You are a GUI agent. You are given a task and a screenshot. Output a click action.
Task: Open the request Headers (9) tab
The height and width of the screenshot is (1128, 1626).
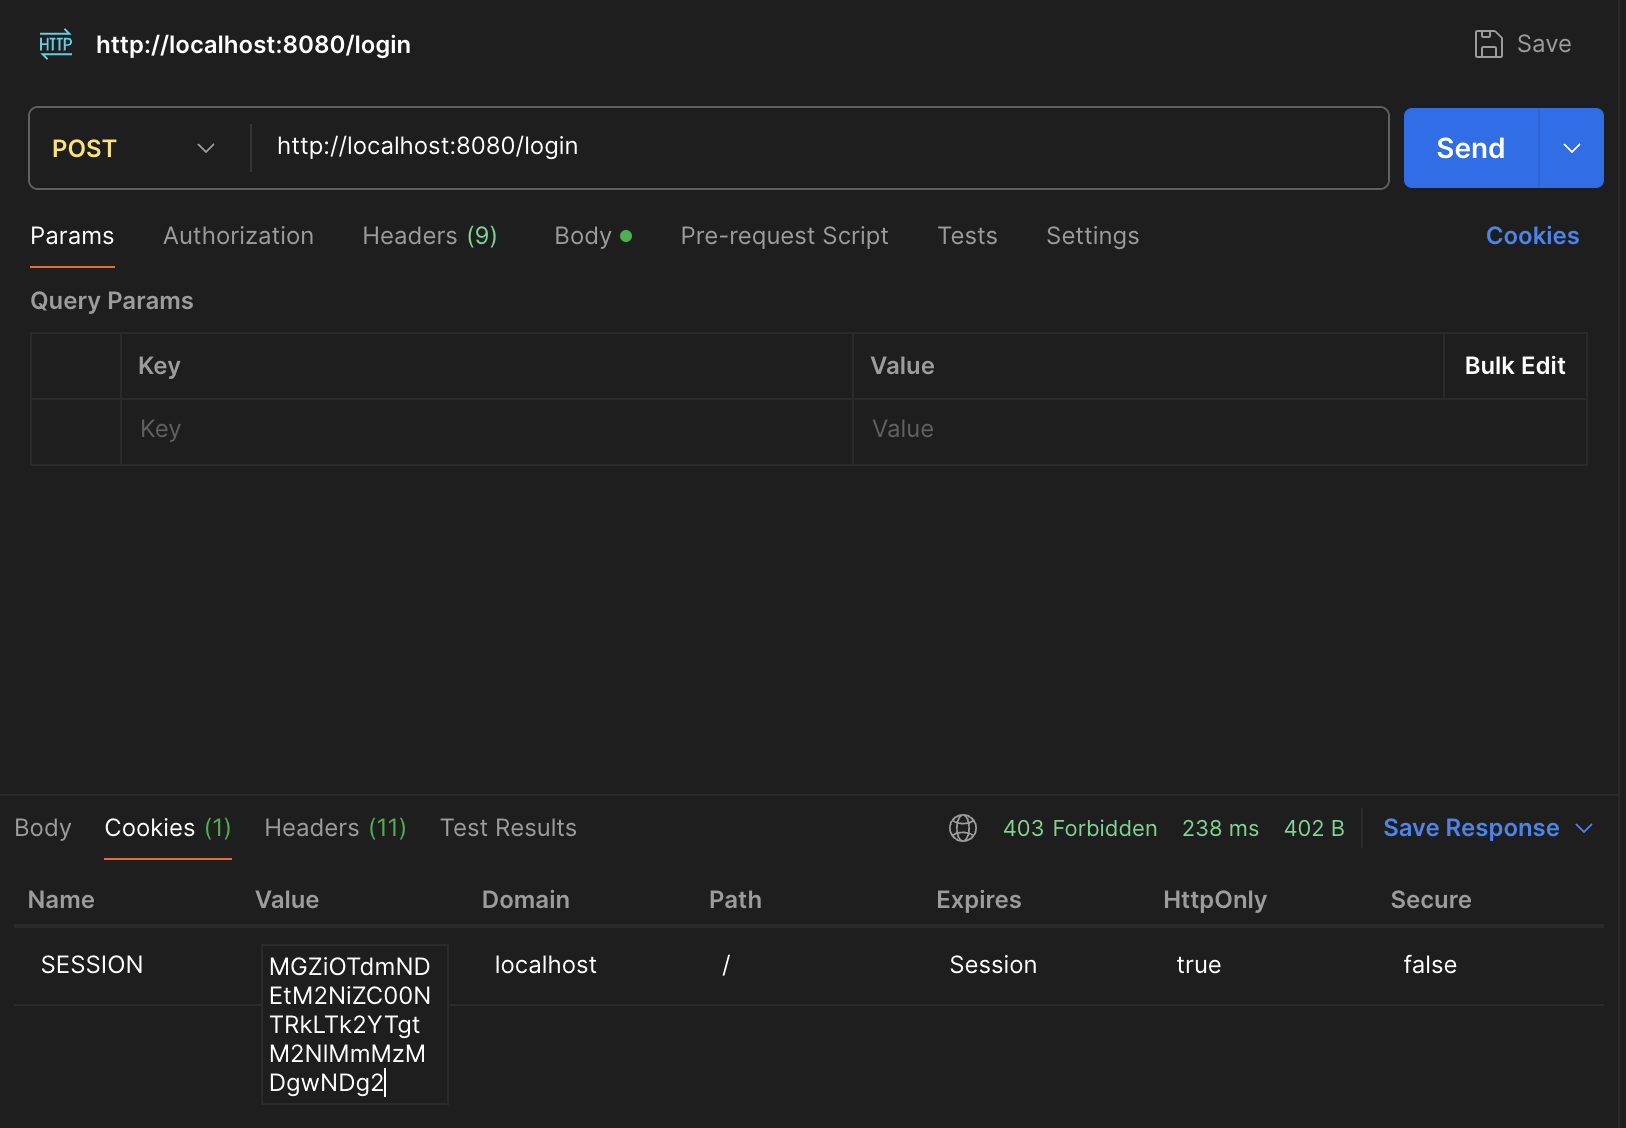429,236
